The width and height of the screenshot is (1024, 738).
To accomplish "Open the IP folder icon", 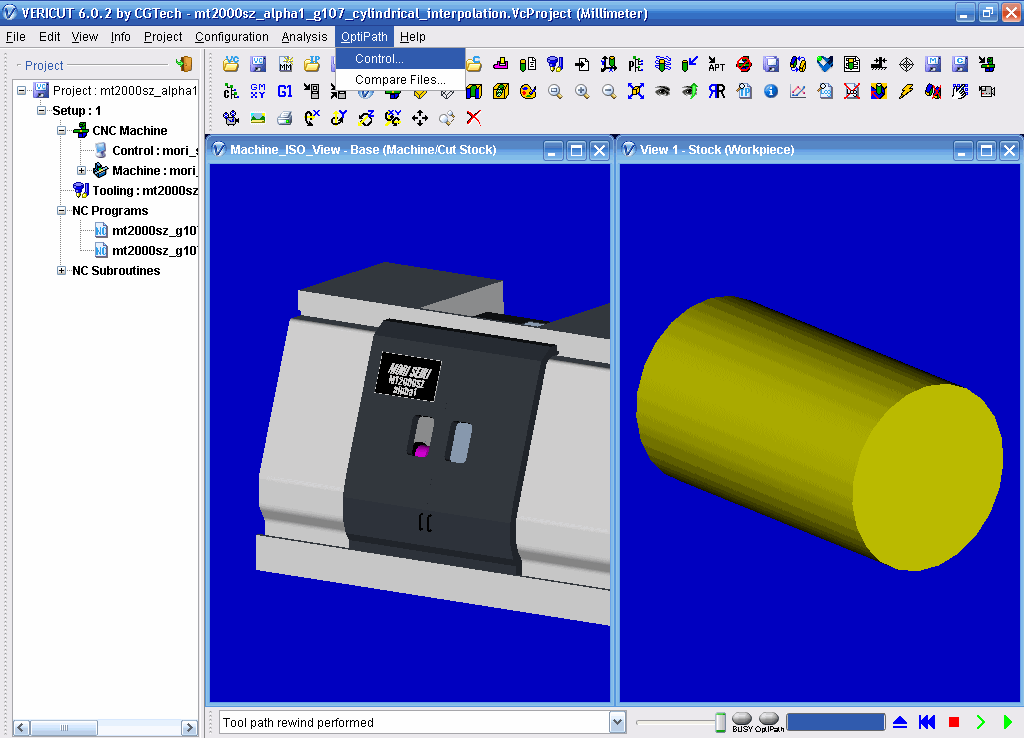I will 312,63.
